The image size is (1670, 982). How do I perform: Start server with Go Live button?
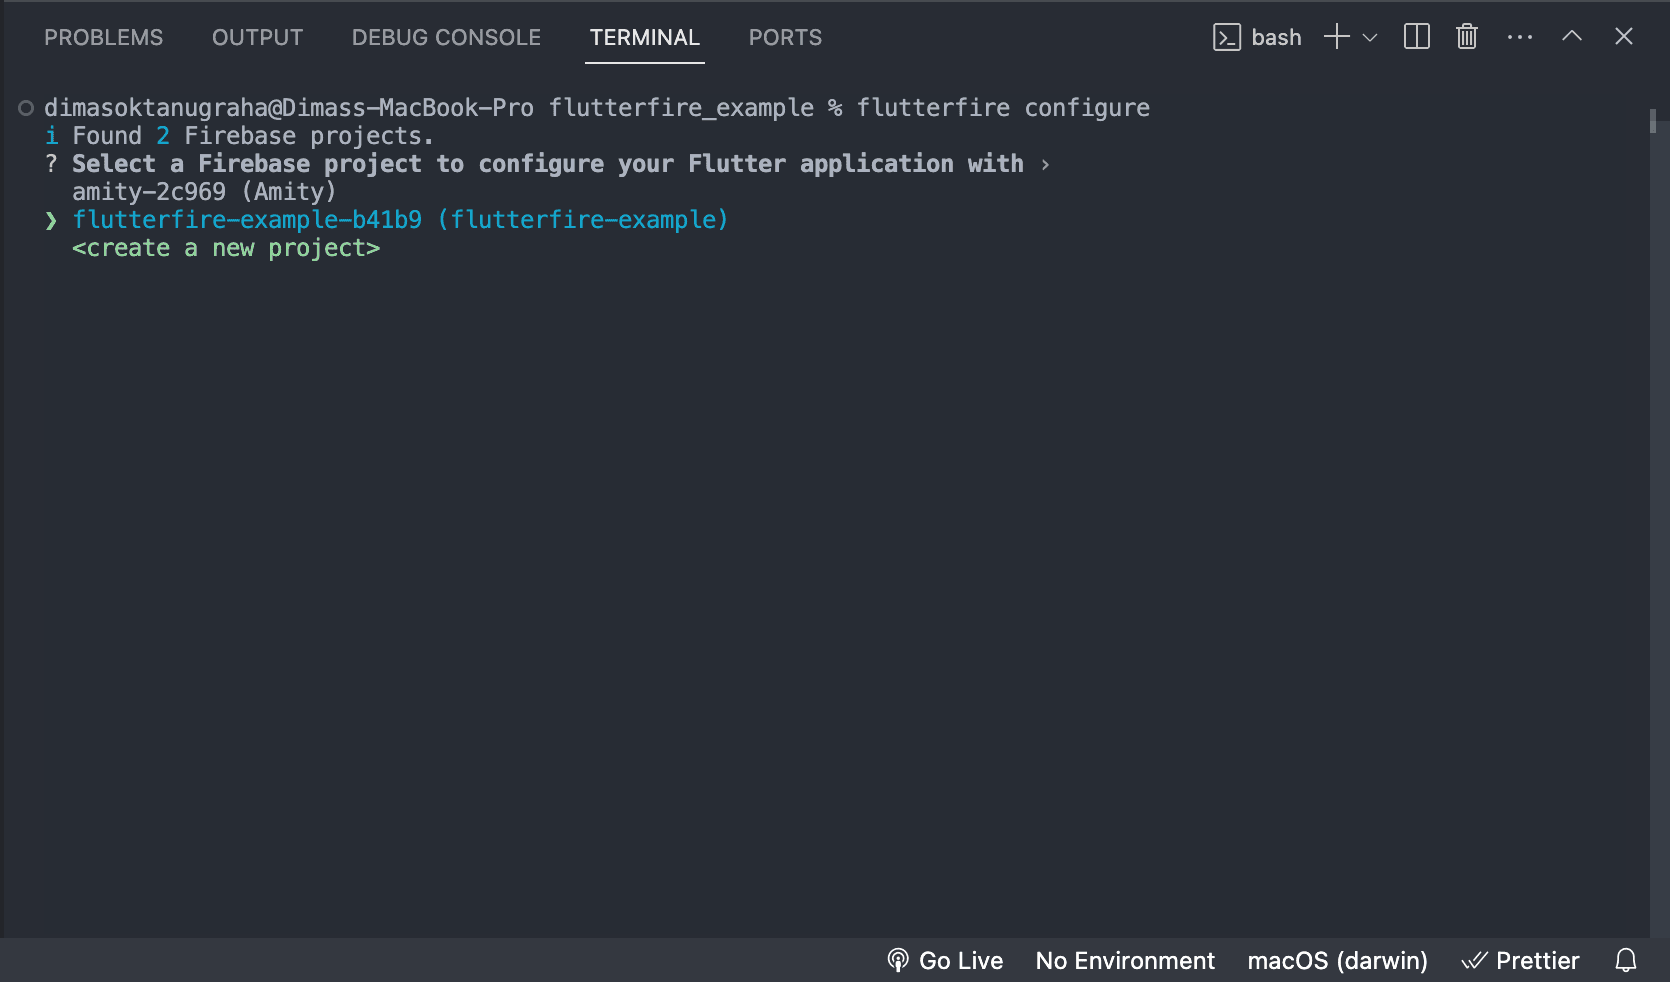tap(945, 961)
